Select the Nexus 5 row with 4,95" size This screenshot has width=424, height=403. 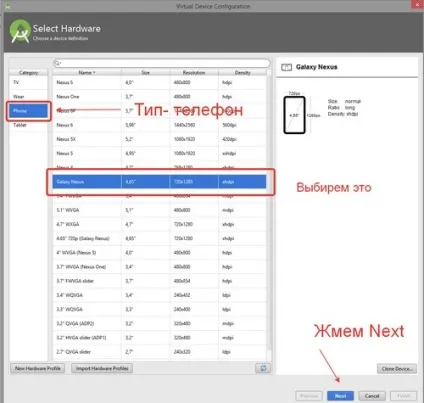(159, 153)
